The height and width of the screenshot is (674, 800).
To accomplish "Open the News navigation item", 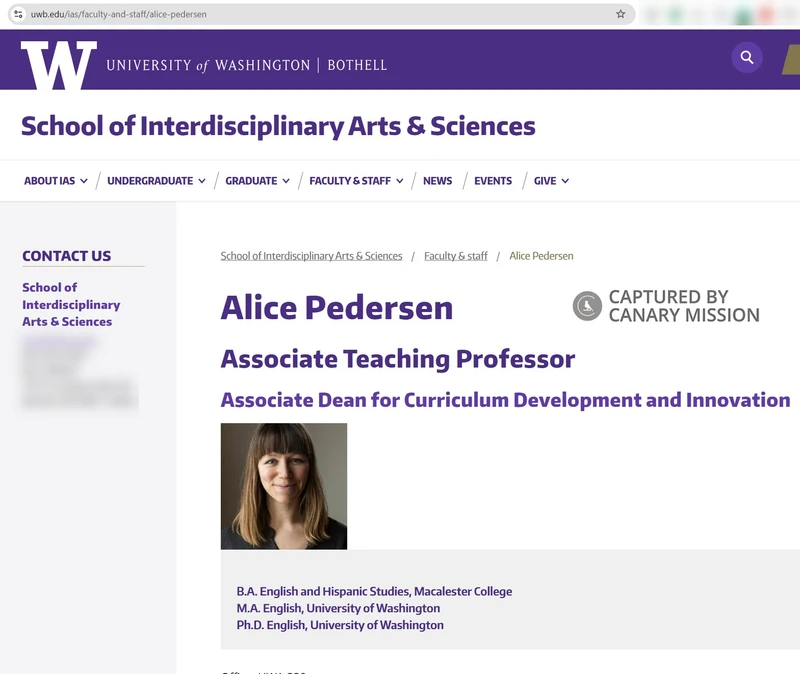I will 437,181.
